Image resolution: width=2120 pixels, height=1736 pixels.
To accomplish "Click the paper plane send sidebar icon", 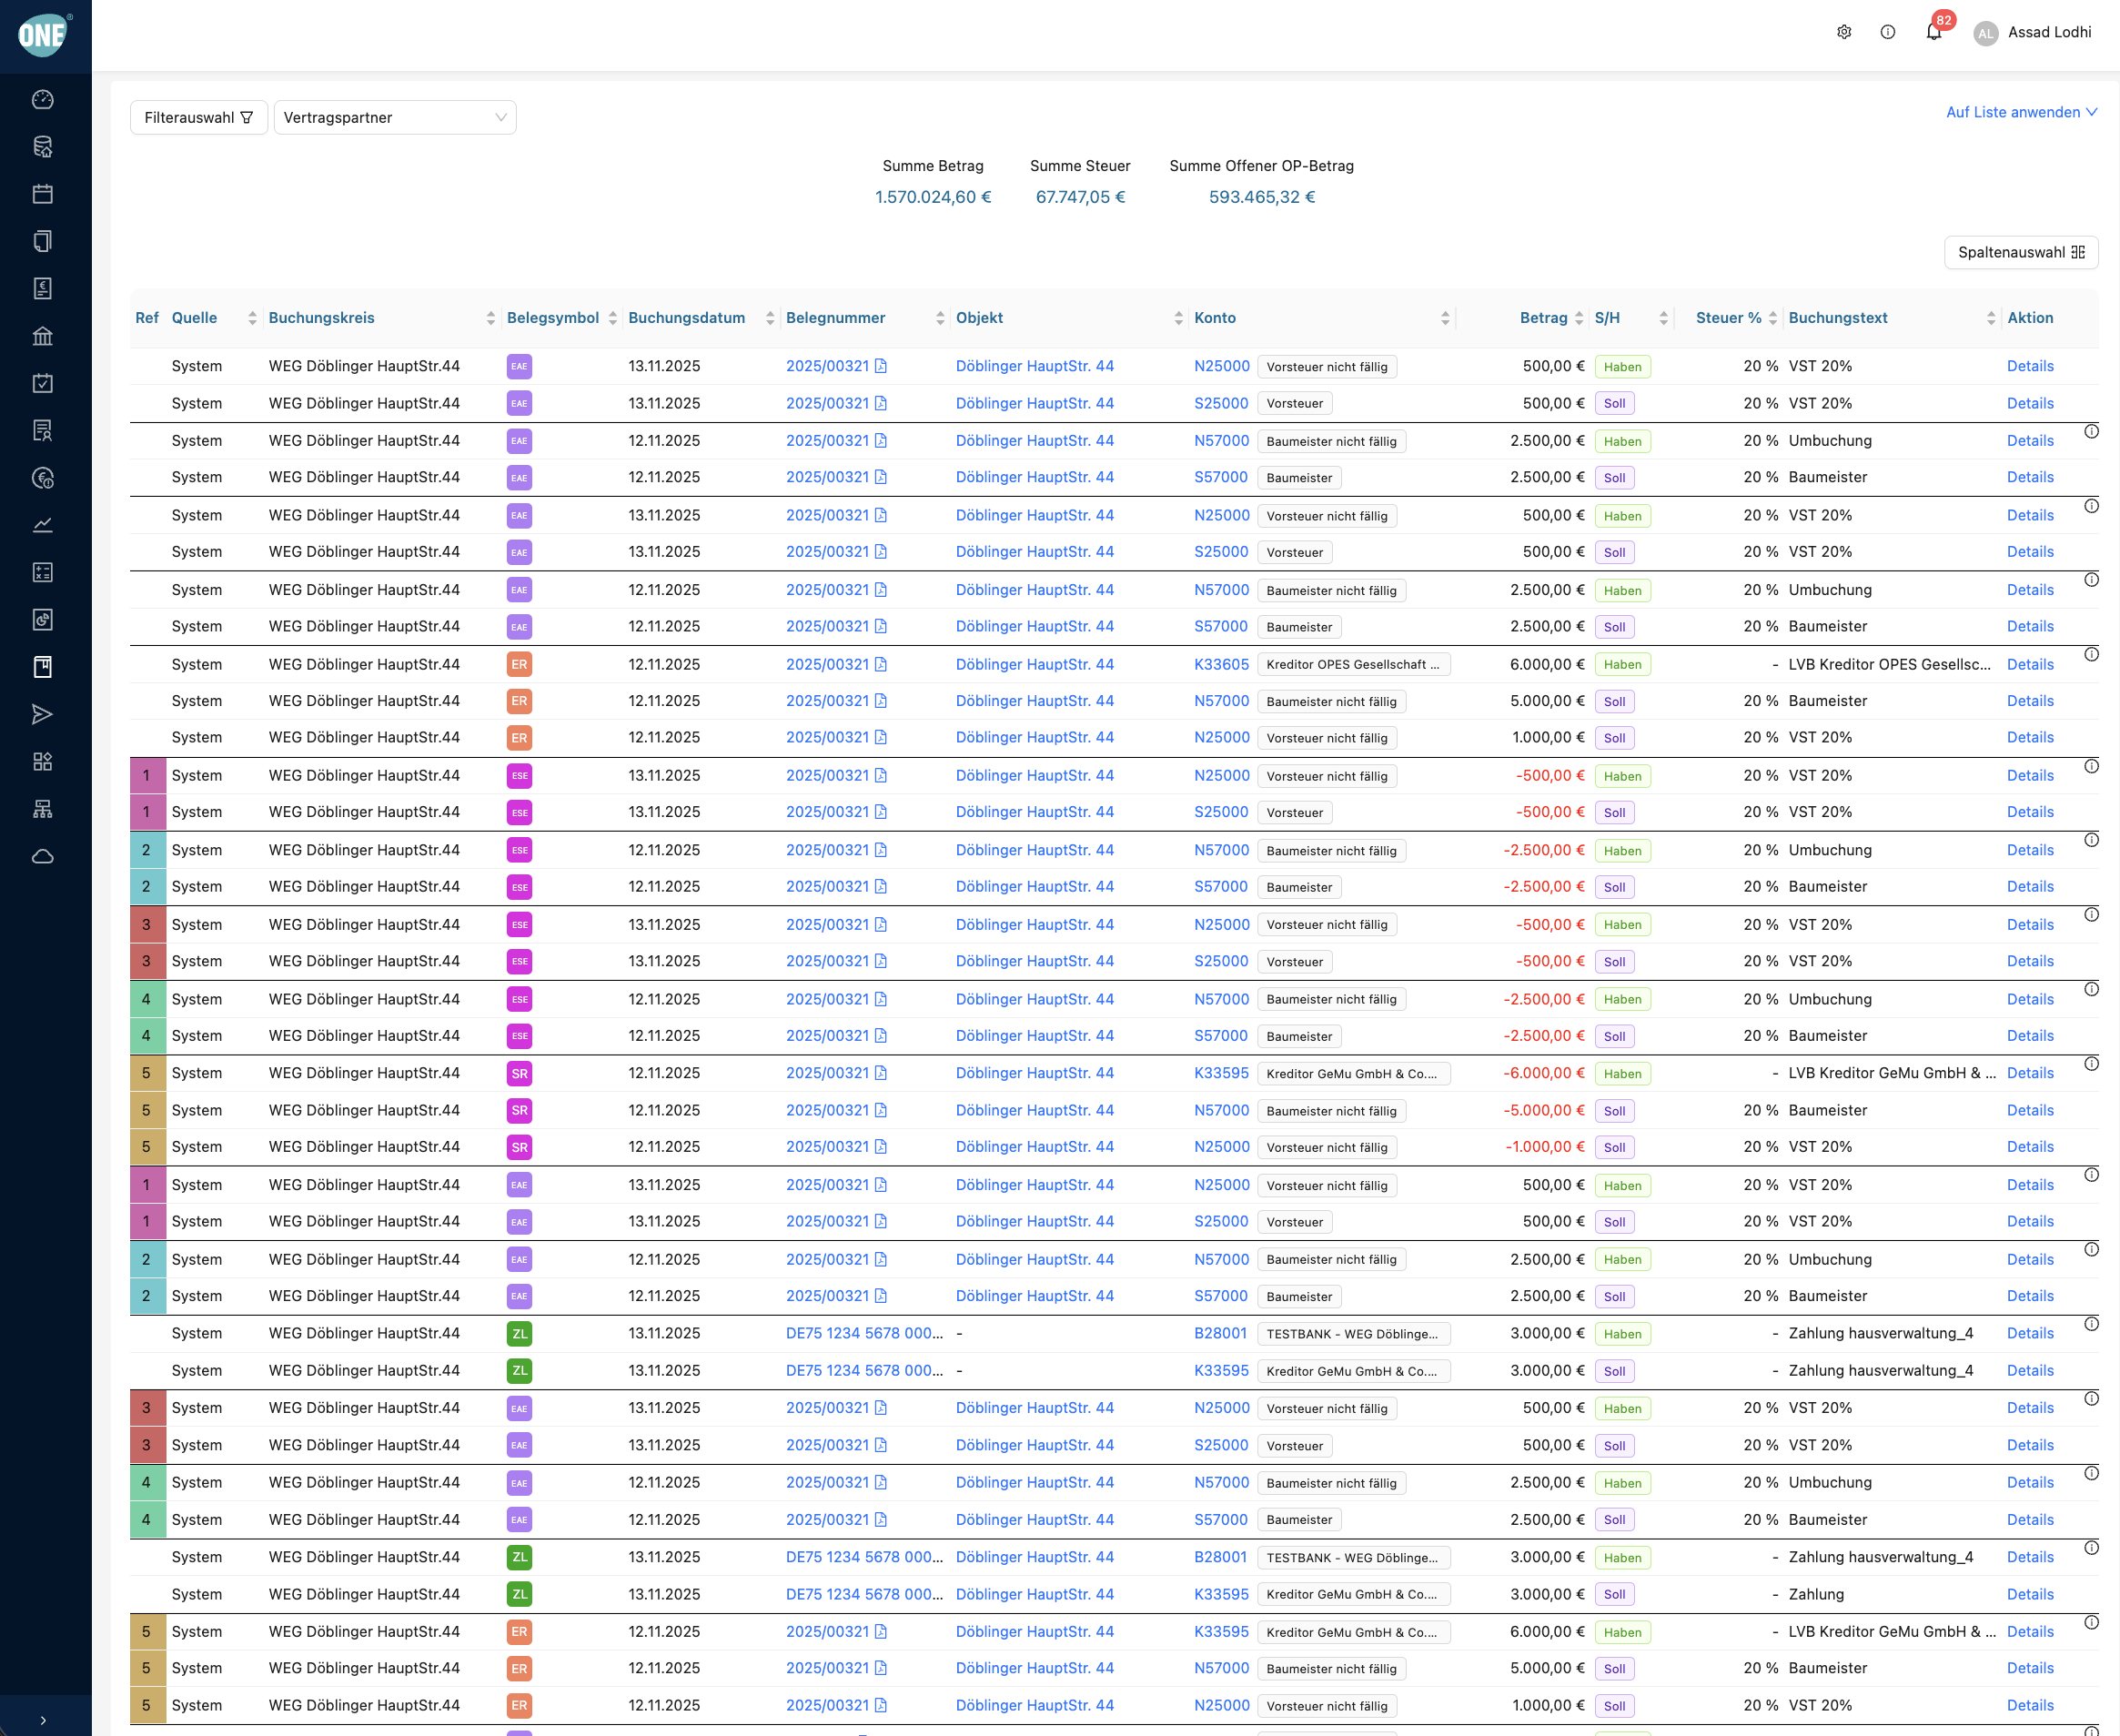I will 42,714.
